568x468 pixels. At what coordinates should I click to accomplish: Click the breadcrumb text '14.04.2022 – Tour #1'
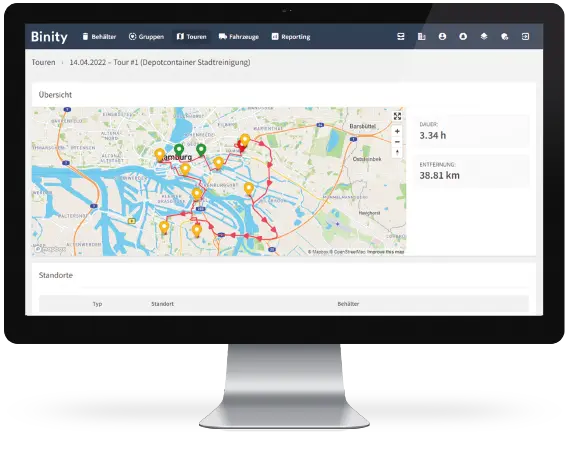pos(103,62)
